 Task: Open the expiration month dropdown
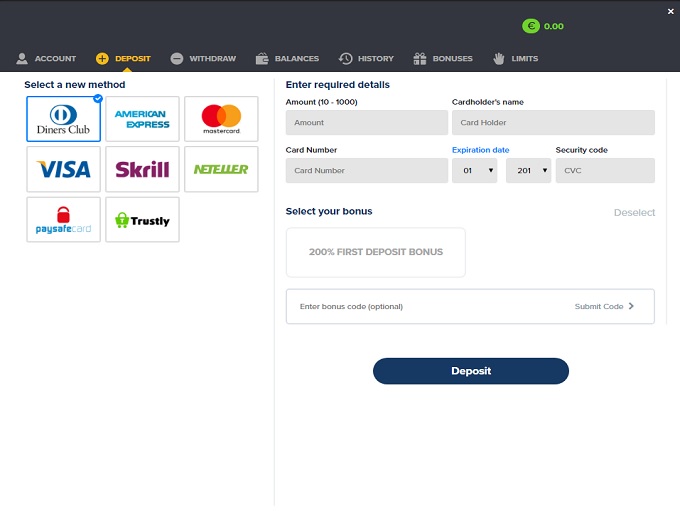pos(475,171)
